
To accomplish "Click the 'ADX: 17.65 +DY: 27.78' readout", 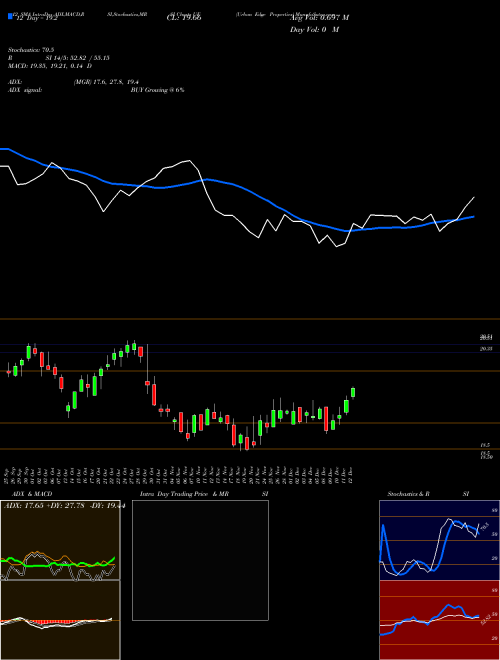I will pos(45,506).
